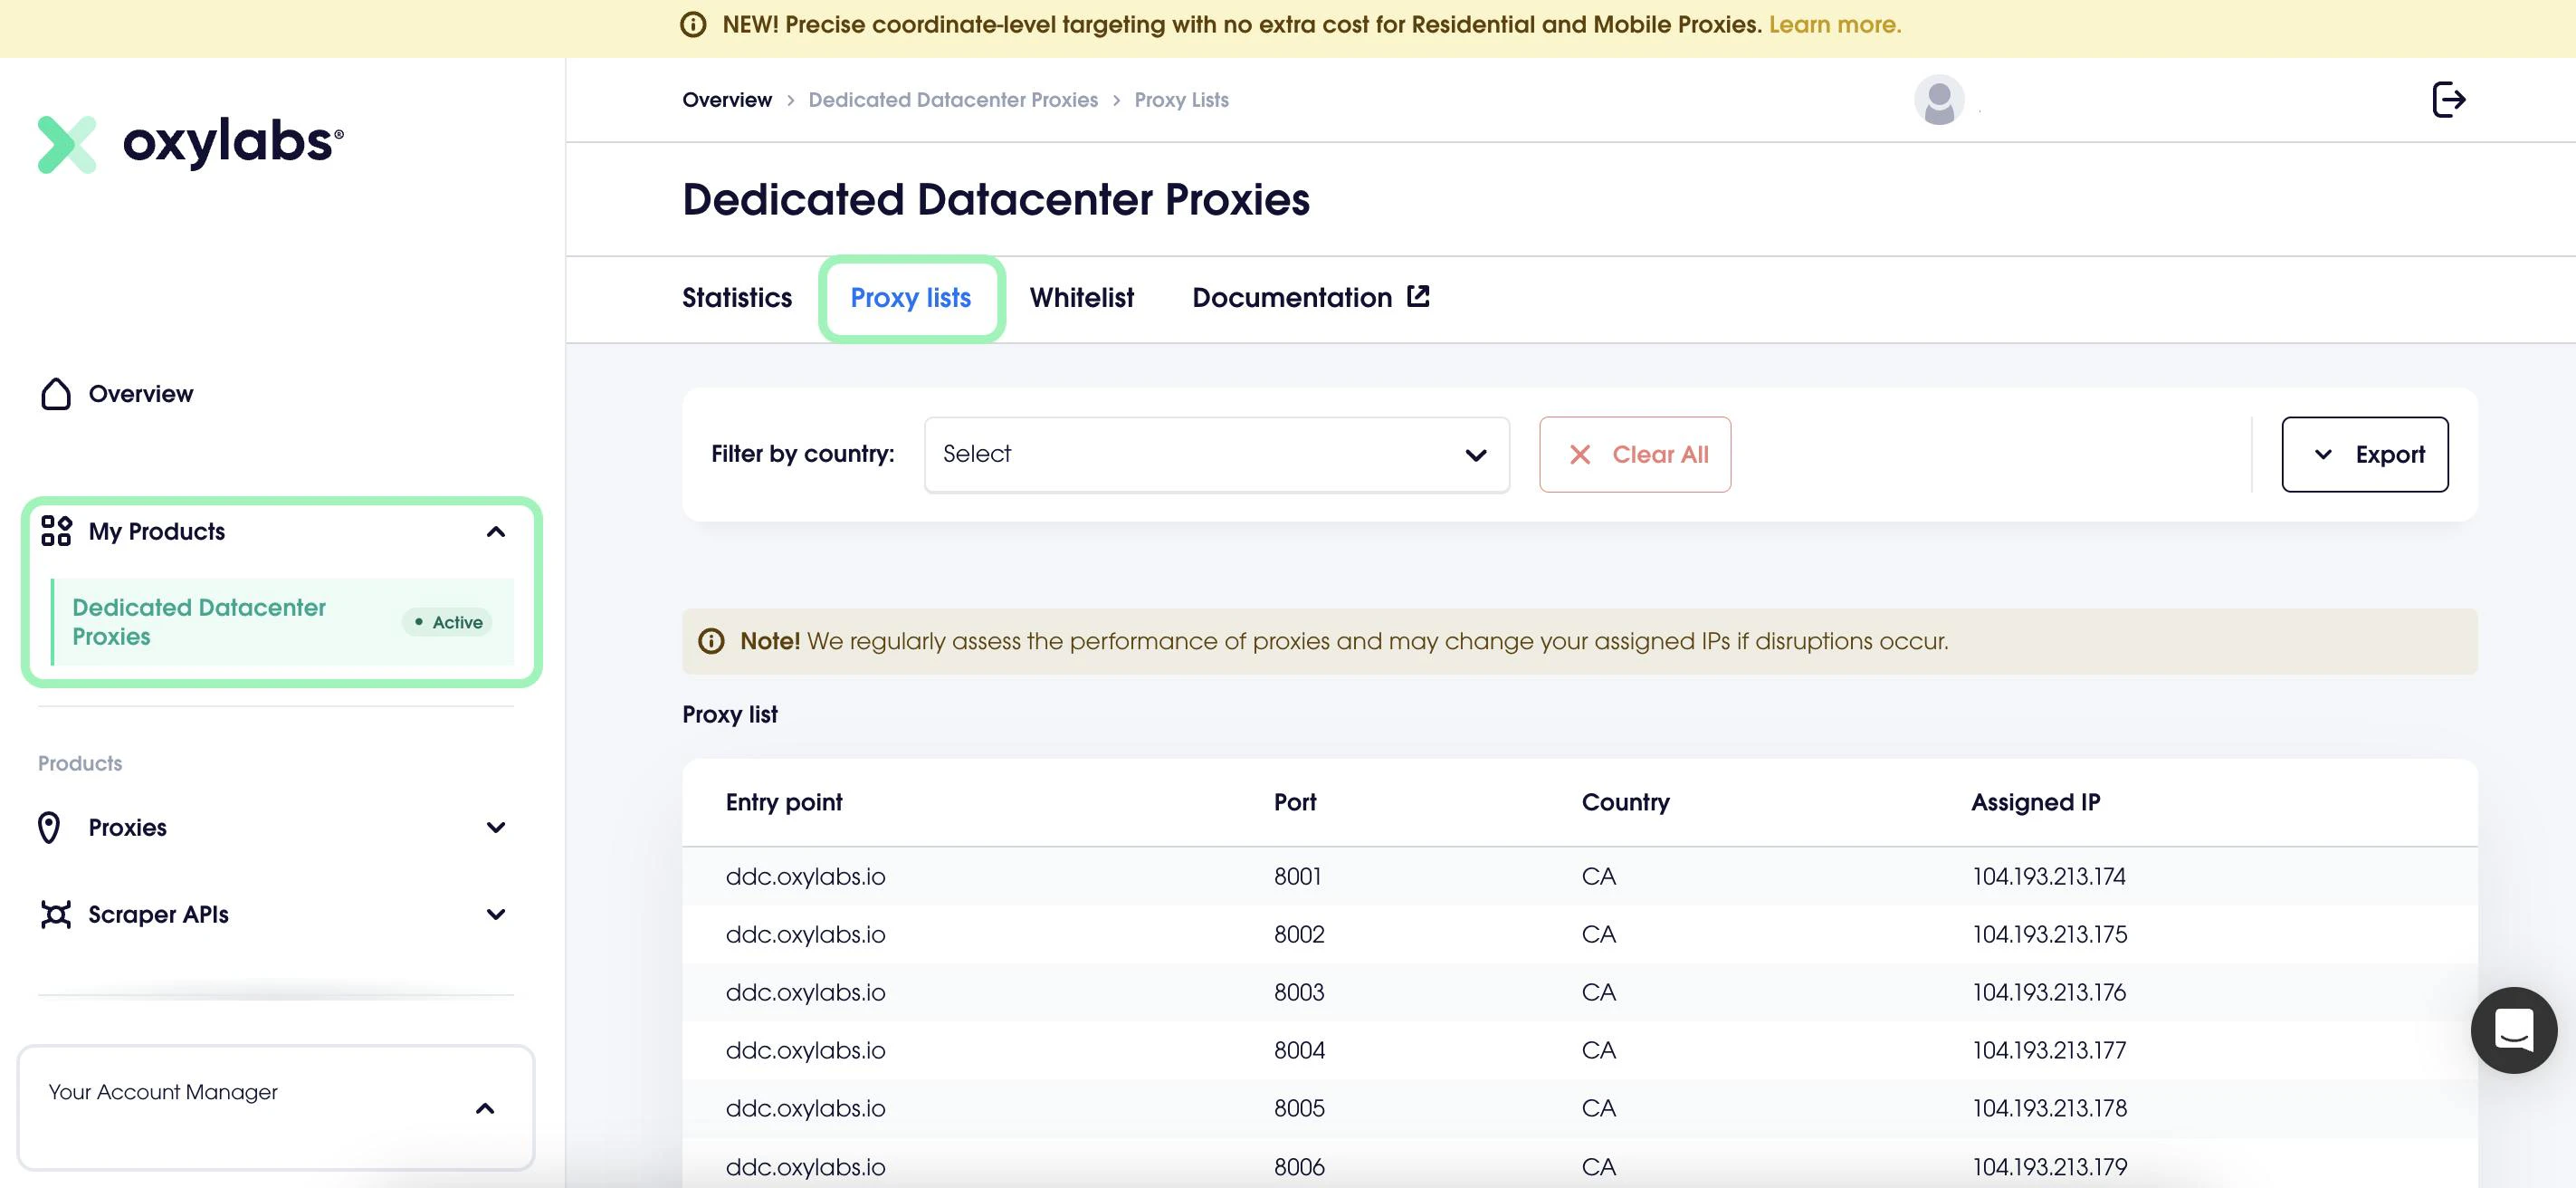This screenshot has height=1188, width=2576.
Task: Click port 8002 cell
Action: click(1299, 934)
